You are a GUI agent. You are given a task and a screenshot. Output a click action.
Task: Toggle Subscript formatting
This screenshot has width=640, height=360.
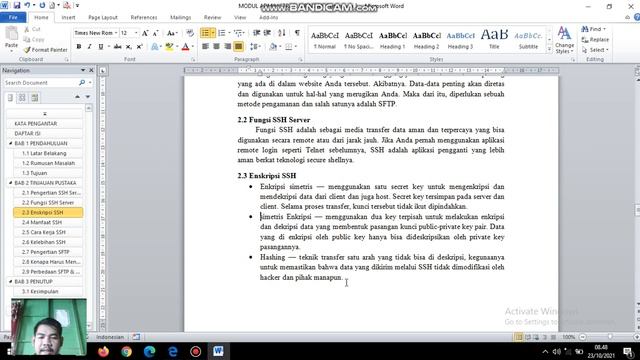click(x=129, y=47)
